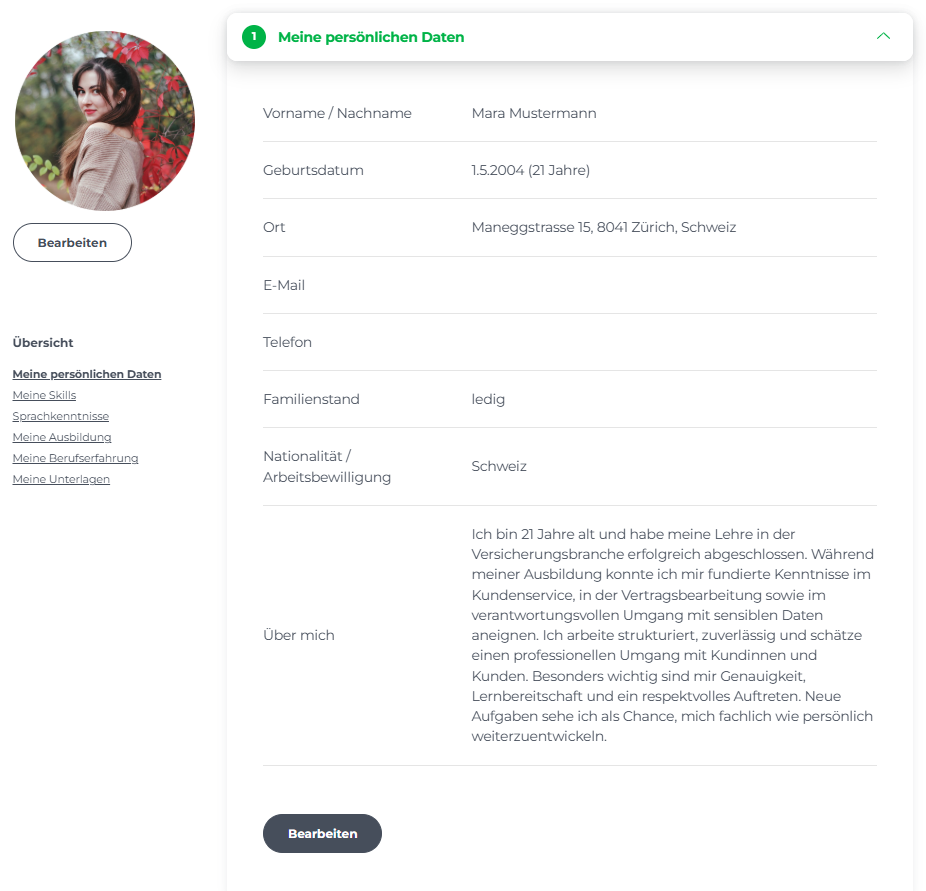
Task: Navigate to the Meine Ausbildung sidebar link
Action: tap(62, 437)
